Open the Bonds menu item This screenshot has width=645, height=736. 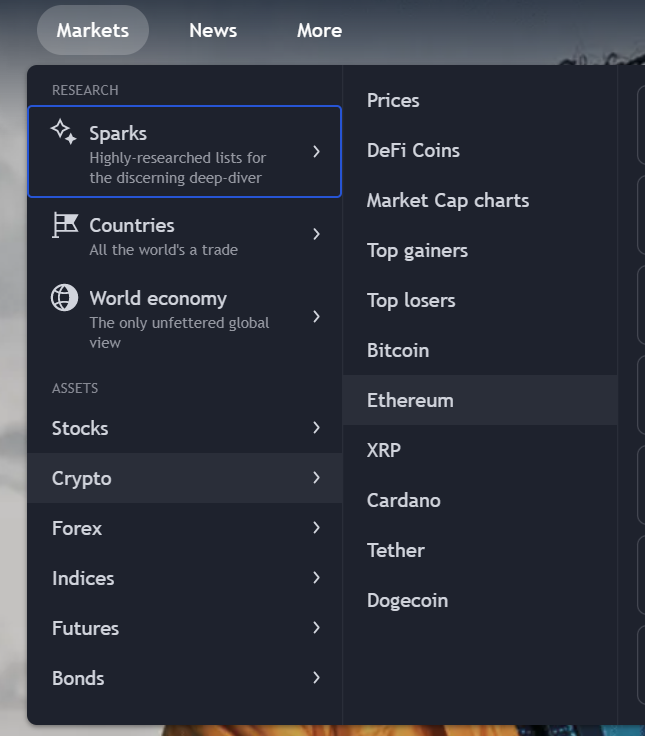[x=185, y=678]
